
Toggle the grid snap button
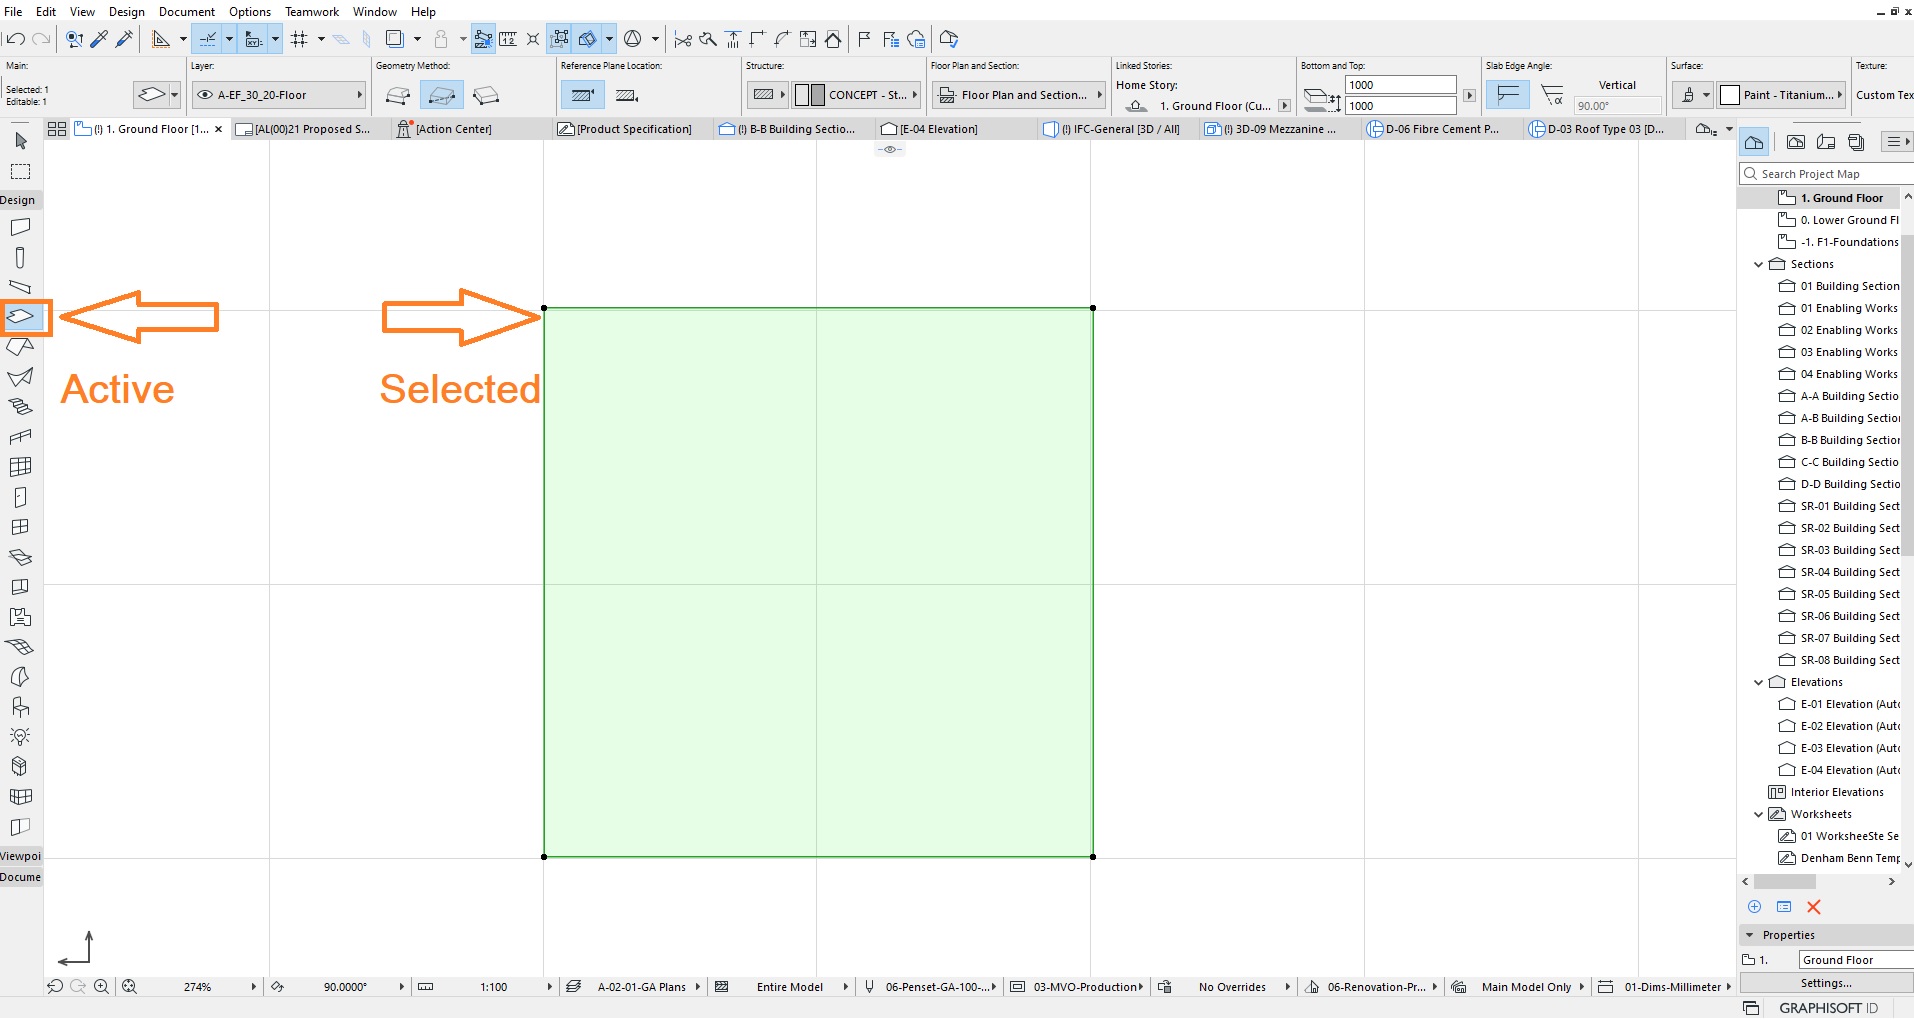(299, 39)
